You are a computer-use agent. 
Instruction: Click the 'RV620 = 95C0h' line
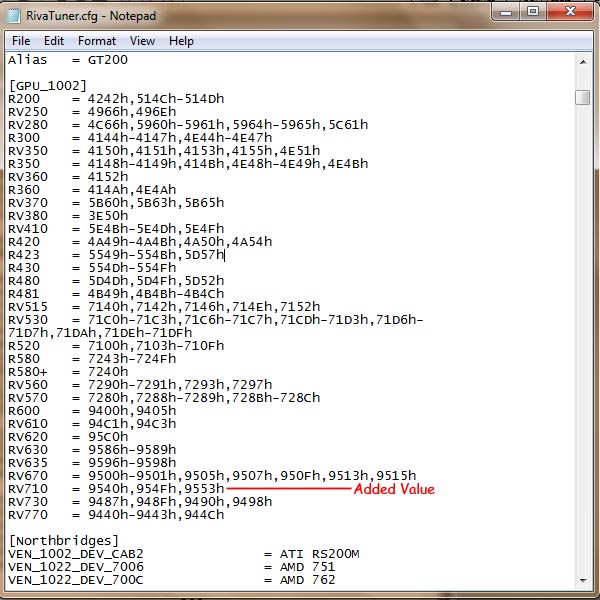click(68, 437)
